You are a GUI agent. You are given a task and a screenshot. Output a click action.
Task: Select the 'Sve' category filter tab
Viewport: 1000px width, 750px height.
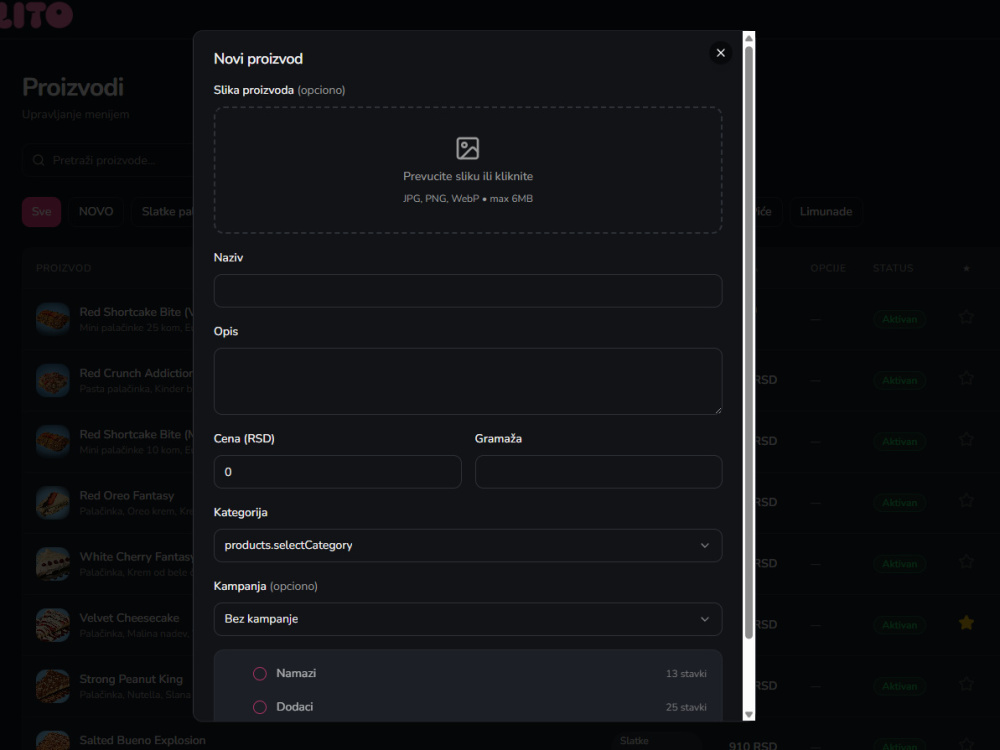point(41,212)
